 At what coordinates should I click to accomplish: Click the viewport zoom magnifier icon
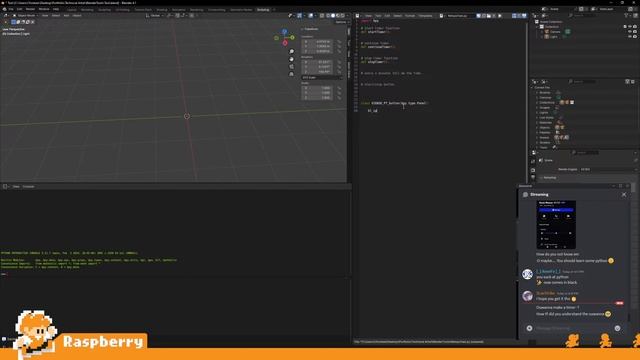point(291,51)
